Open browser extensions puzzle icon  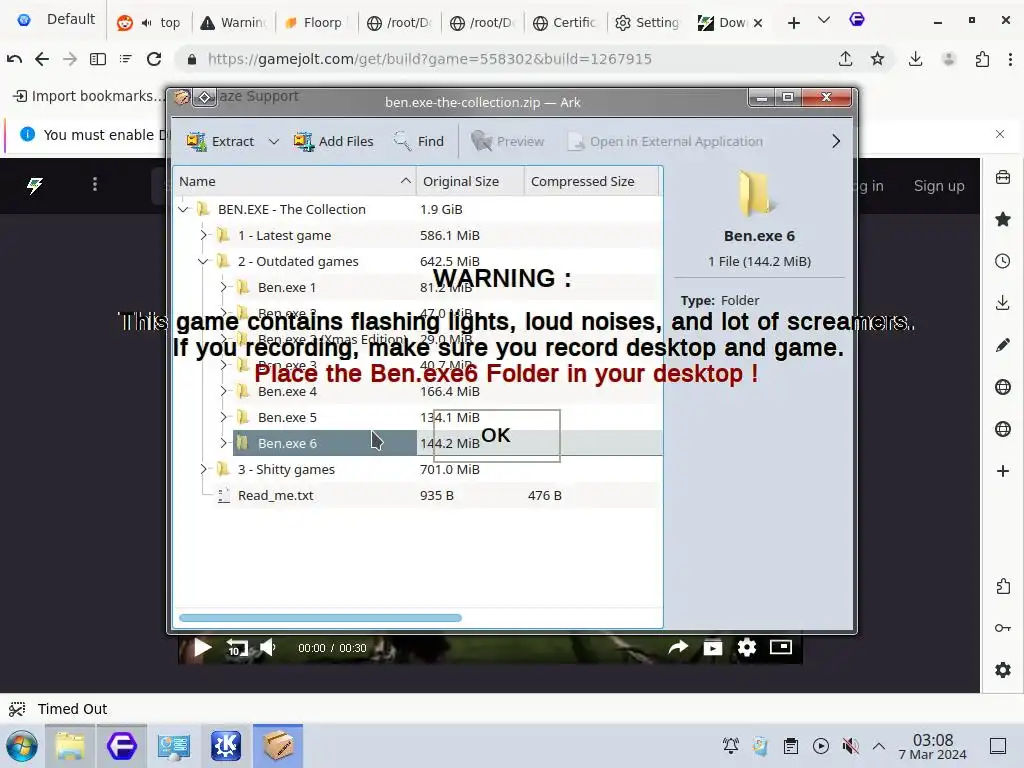(982, 59)
